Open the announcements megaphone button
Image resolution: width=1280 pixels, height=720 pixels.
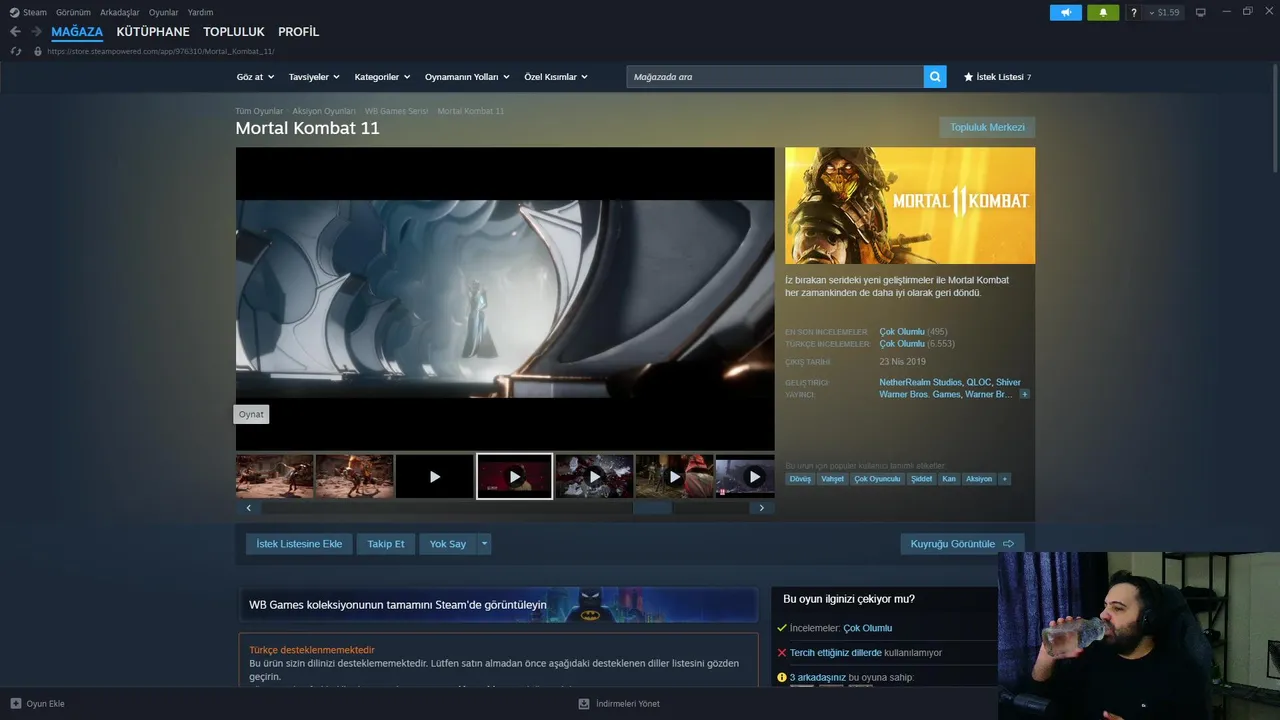coord(1066,13)
